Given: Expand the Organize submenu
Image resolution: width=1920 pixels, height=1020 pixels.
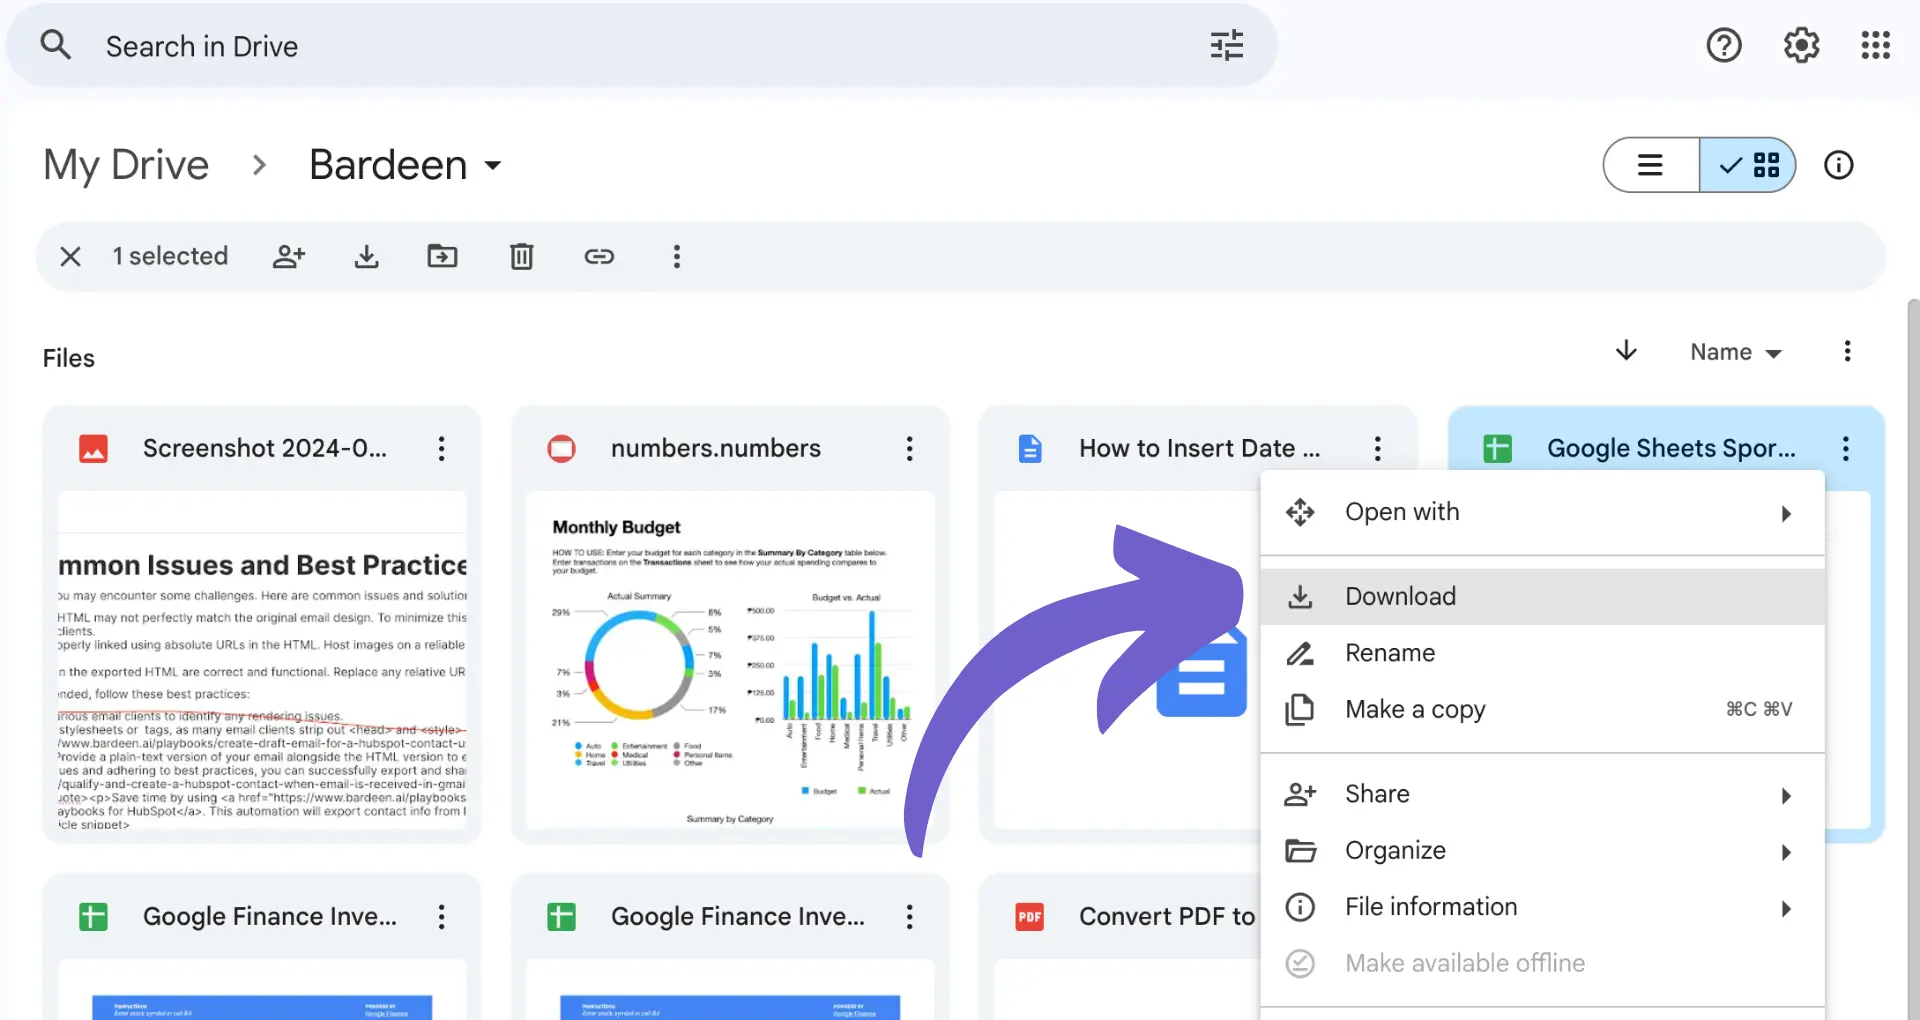Looking at the screenshot, I should tap(1542, 851).
